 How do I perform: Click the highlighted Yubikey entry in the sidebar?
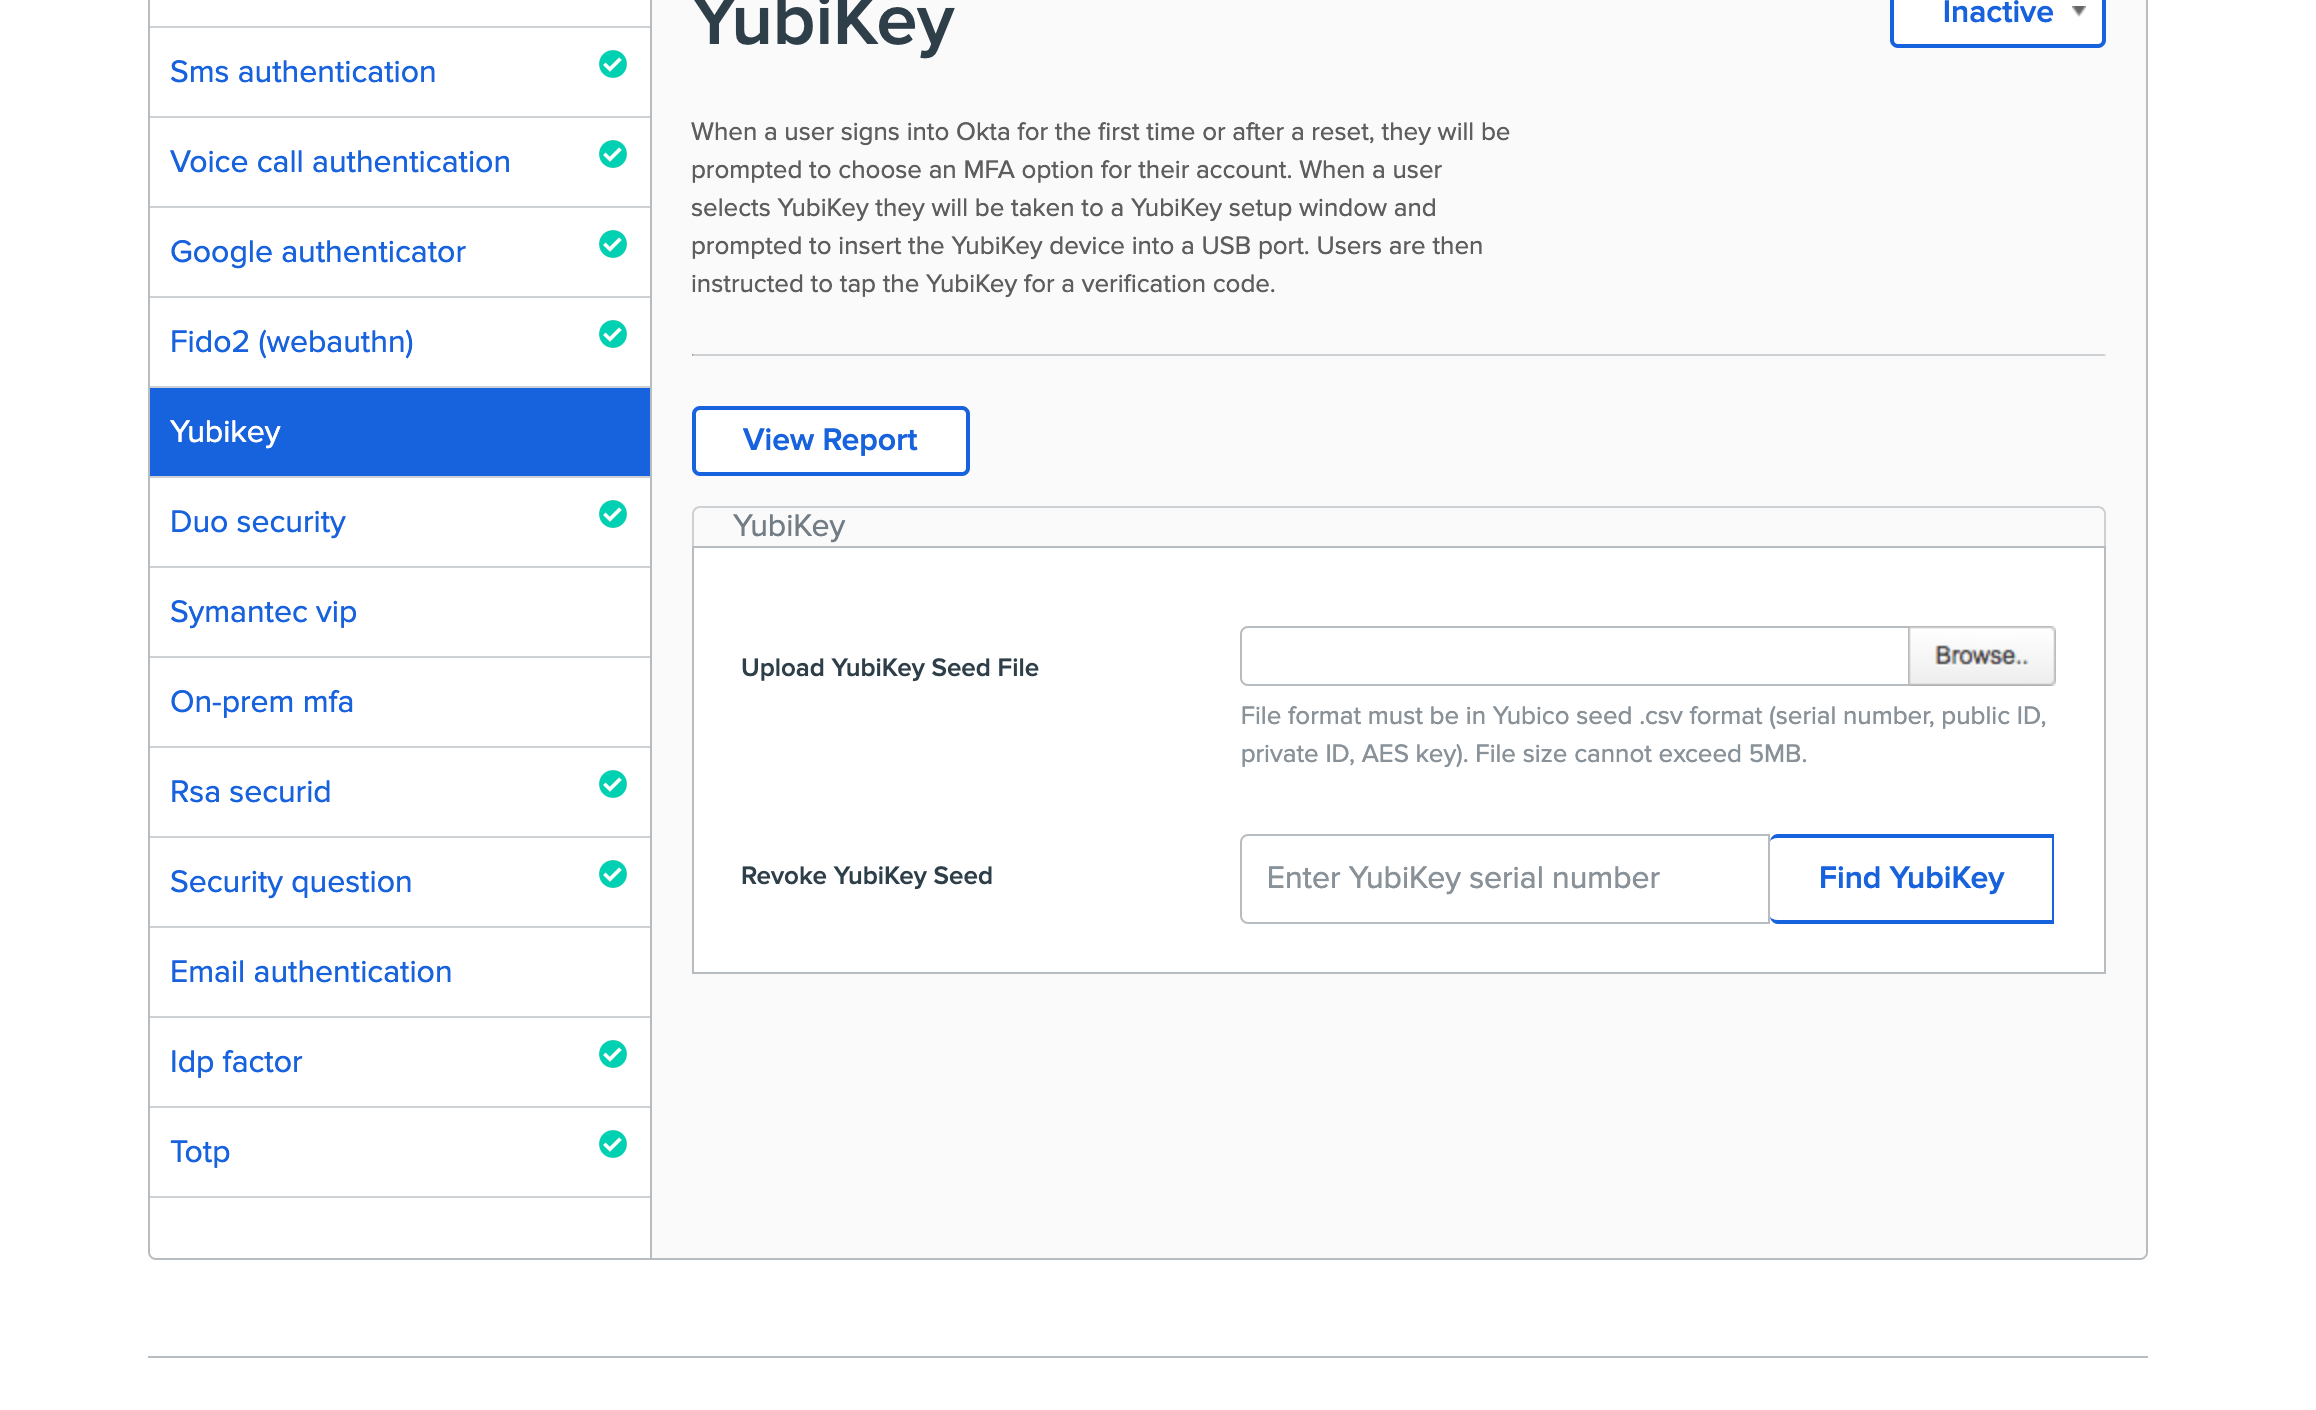[x=226, y=431]
